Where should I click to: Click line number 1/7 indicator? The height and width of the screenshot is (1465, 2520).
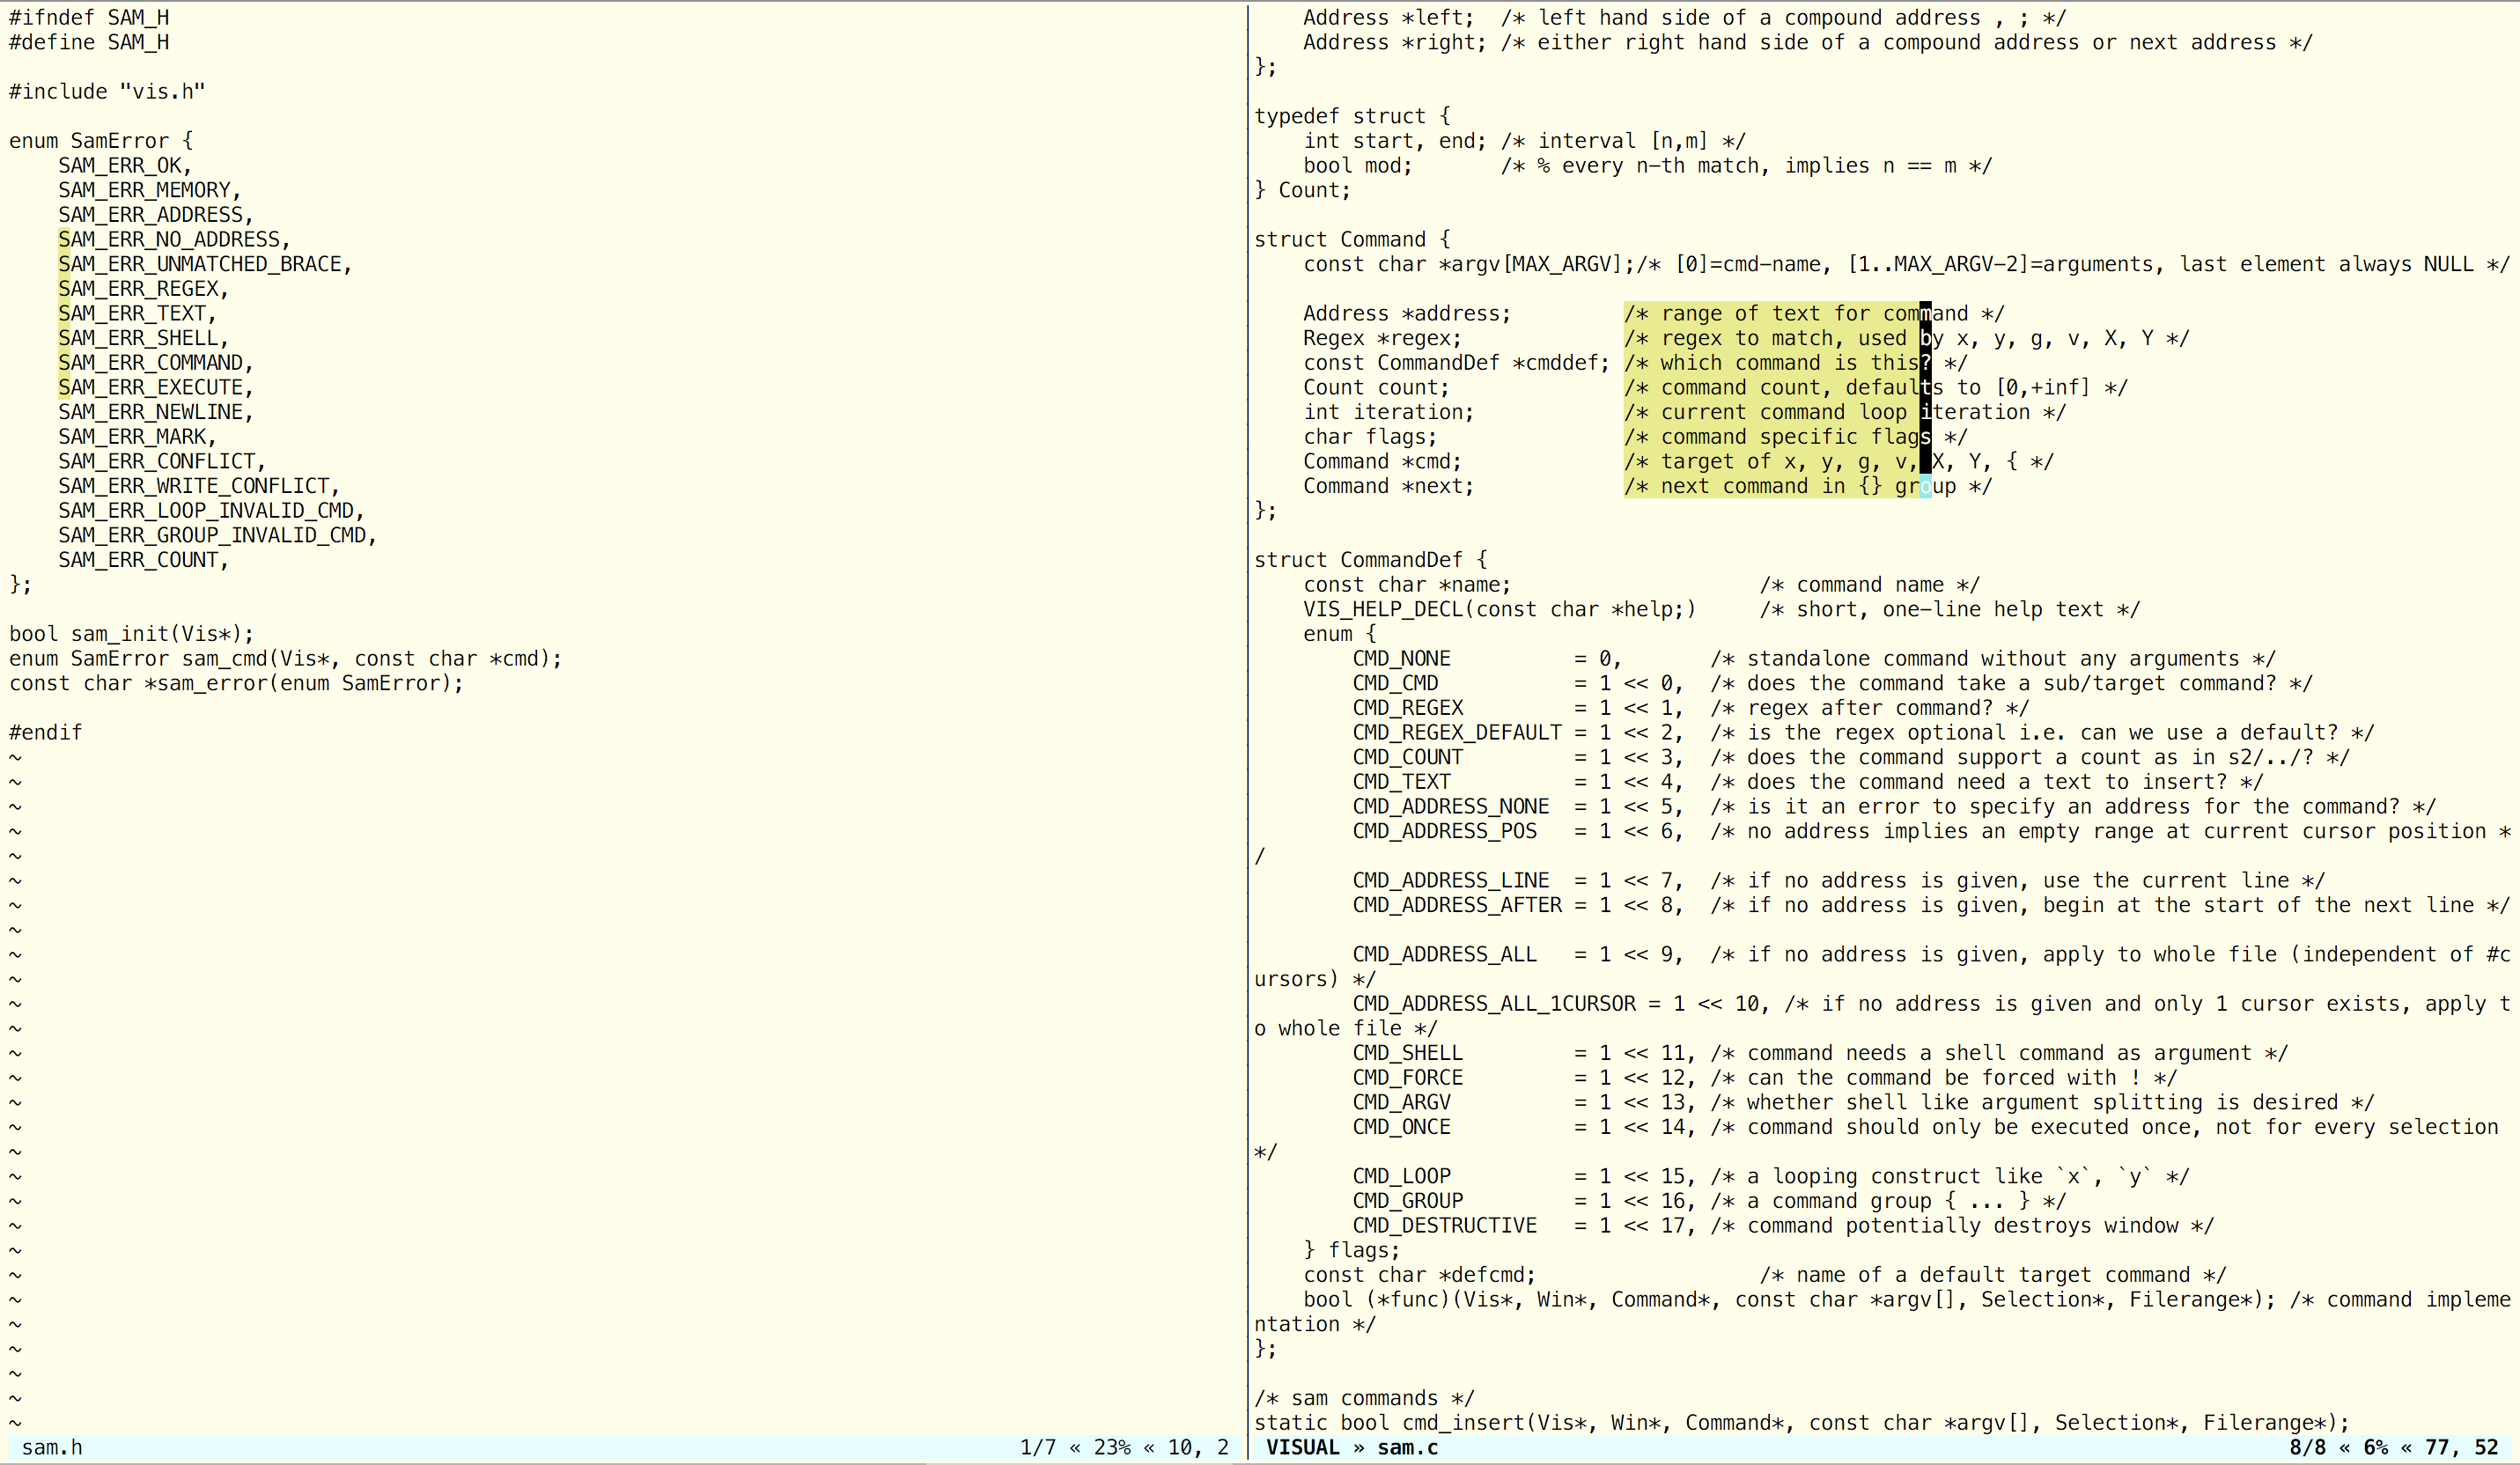tap(1029, 1451)
